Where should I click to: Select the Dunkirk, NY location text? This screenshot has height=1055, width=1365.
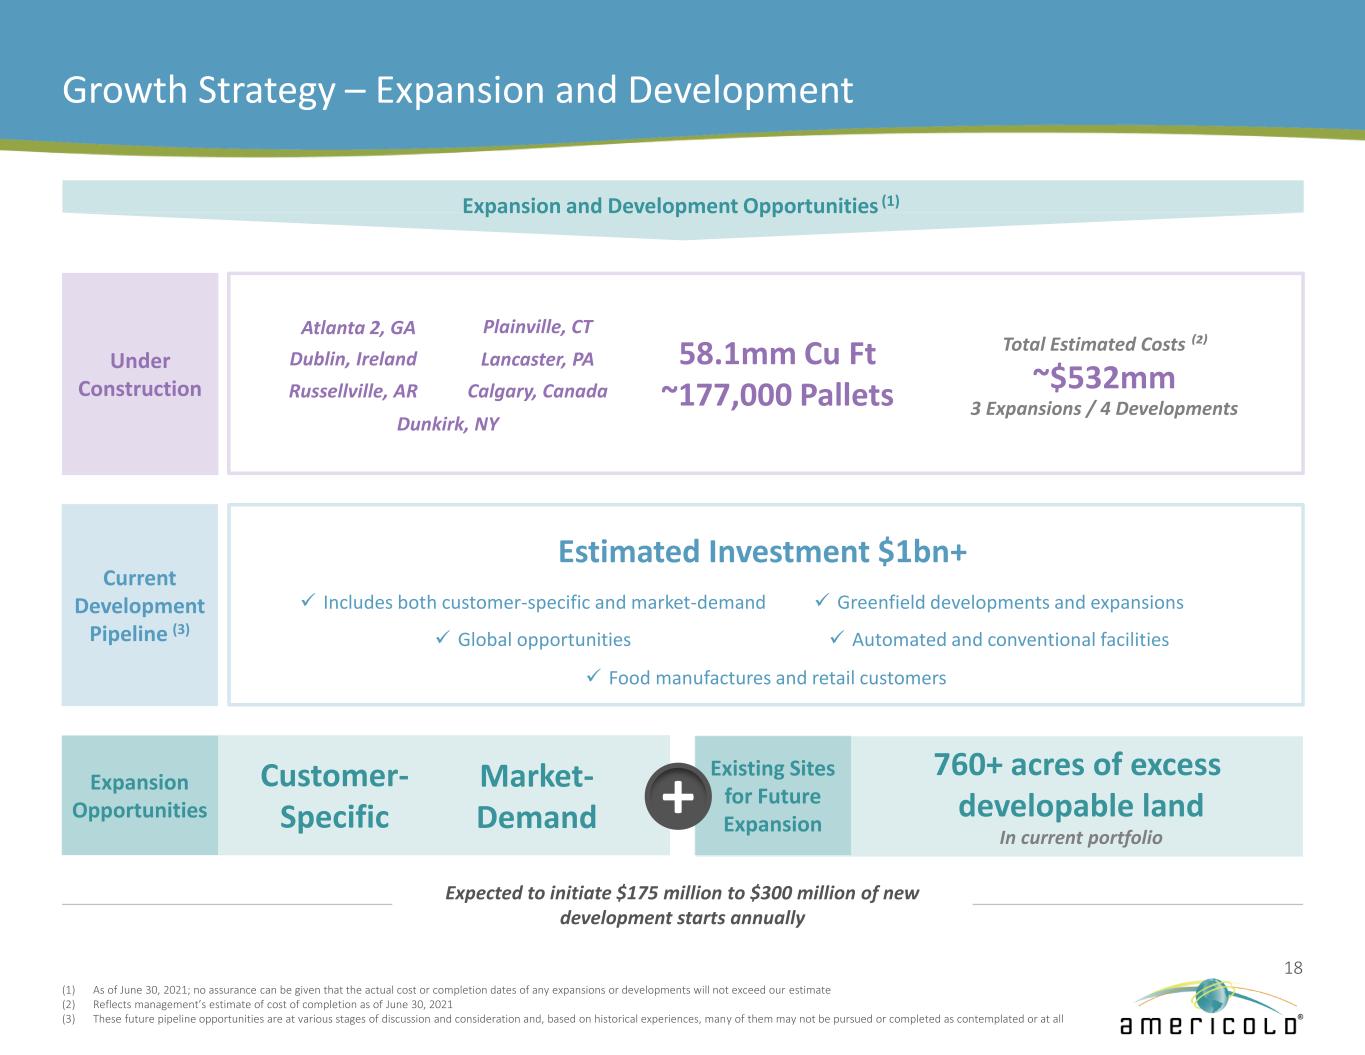(x=447, y=424)
